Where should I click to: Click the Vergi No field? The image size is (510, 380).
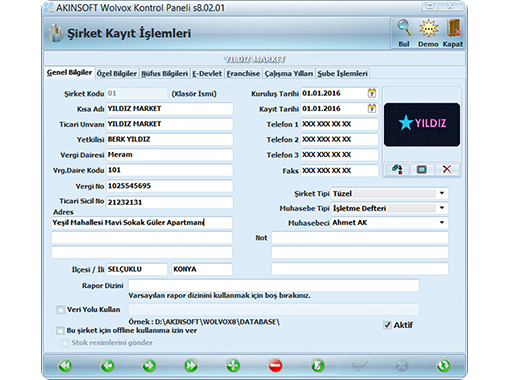(x=170, y=186)
